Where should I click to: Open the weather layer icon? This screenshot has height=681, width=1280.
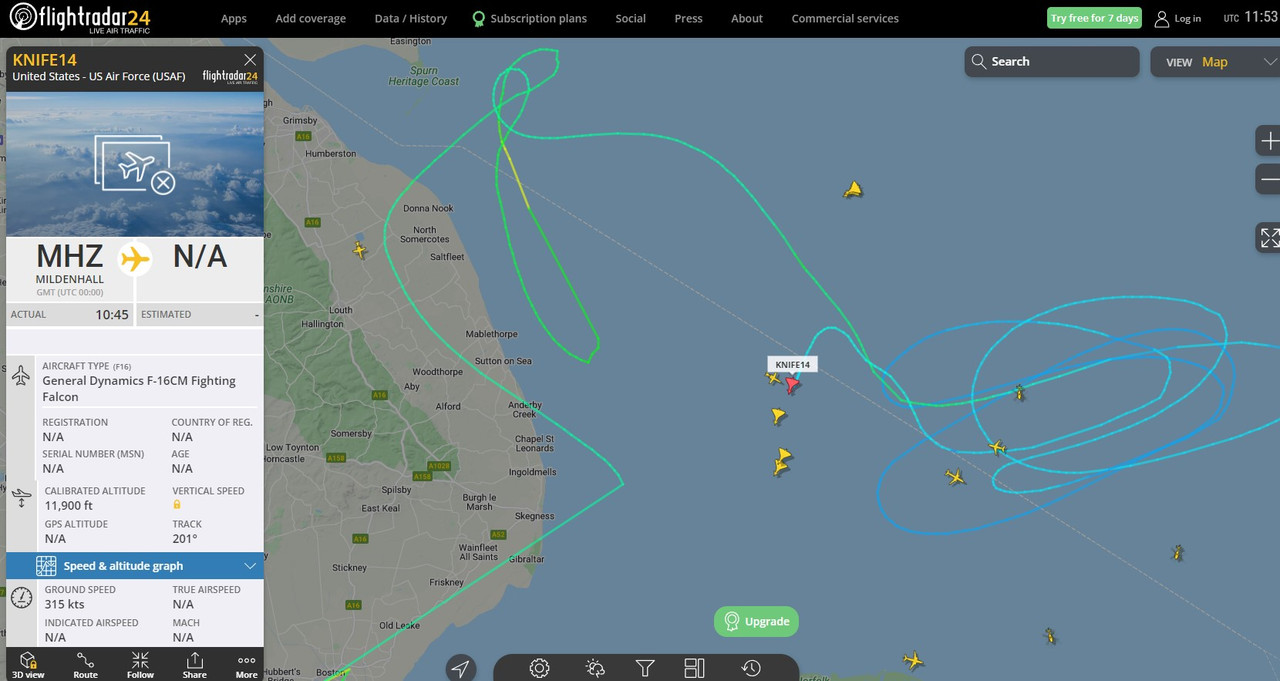[595, 668]
